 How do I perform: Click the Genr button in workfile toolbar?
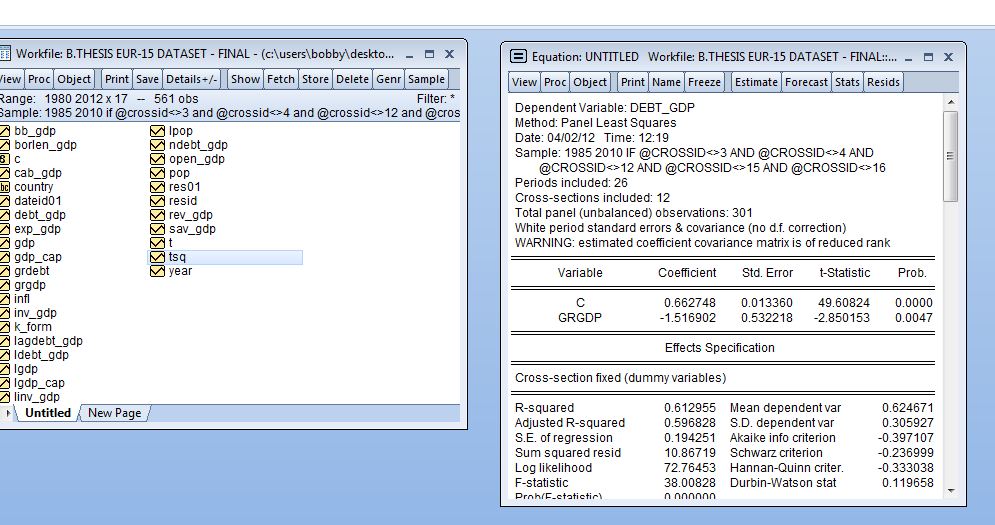(388, 79)
